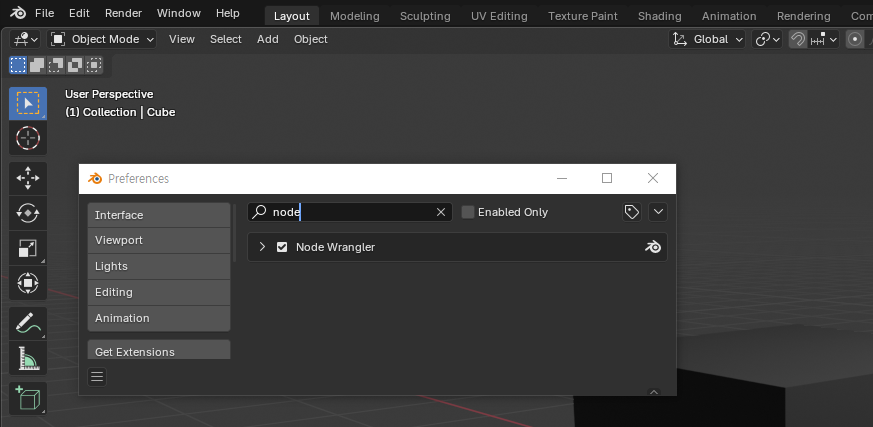
Task: Uncheck the Node Wrangler add-on checkbox
Action: click(x=282, y=247)
